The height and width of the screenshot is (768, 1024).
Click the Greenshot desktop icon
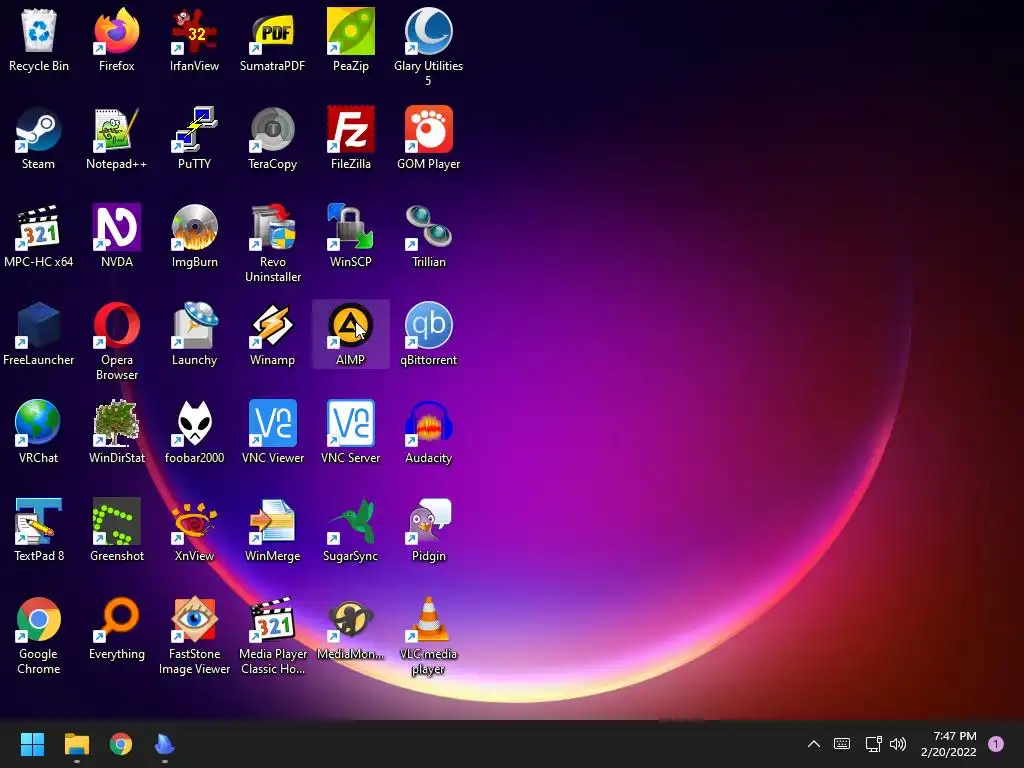(116, 521)
